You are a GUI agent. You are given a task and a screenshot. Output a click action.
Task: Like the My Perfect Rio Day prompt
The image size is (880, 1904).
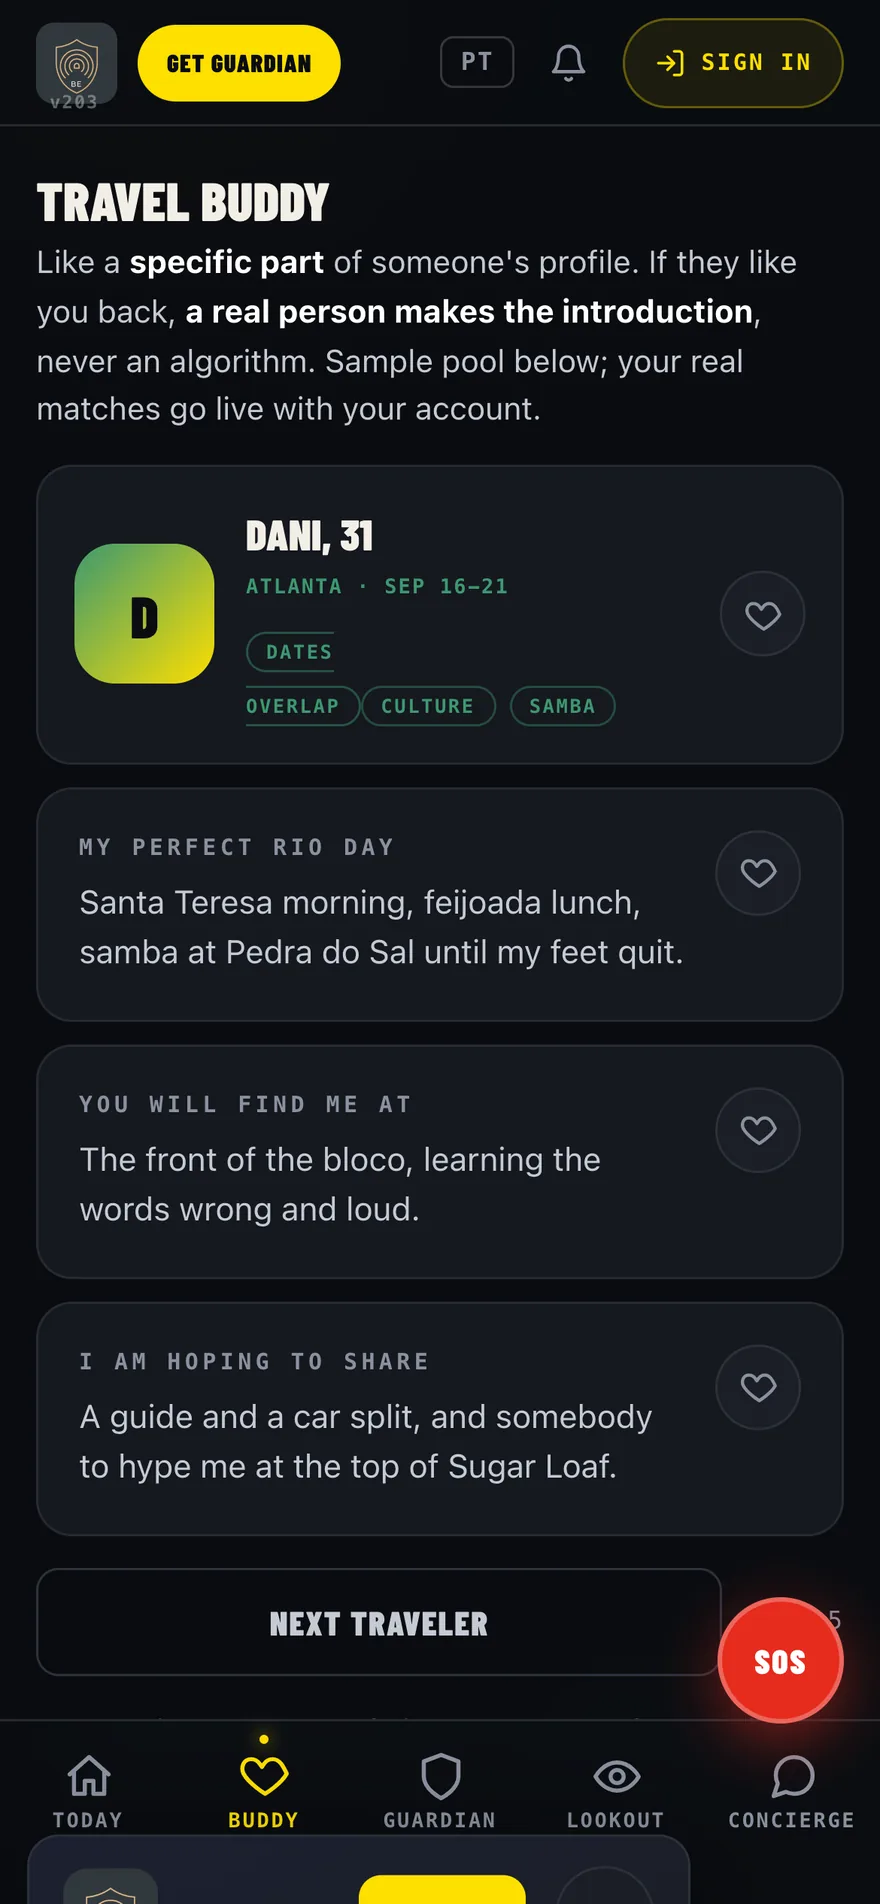[758, 872]
